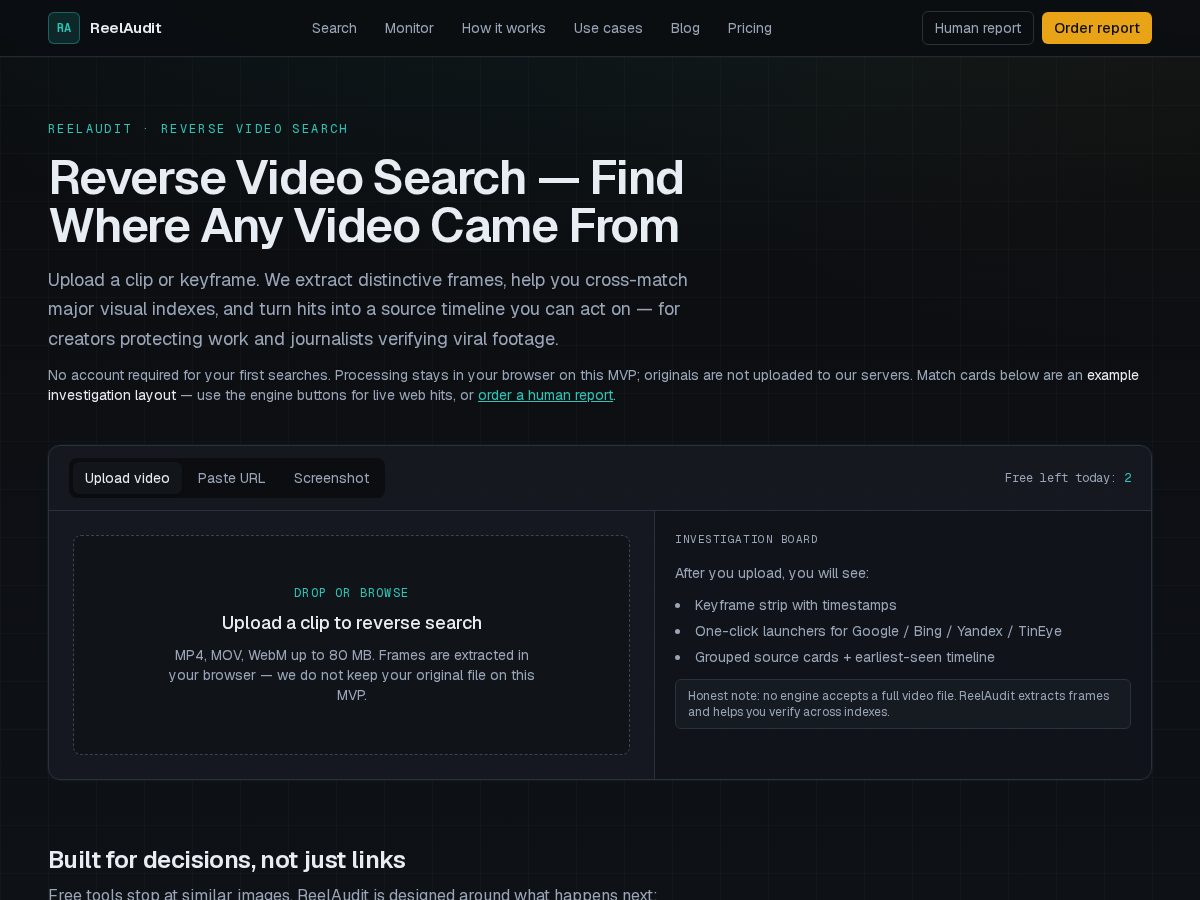The height and width of the screenshot is (900, 1200).
Task: Navigate to Use cases
Action: click(x=608, y=28)
